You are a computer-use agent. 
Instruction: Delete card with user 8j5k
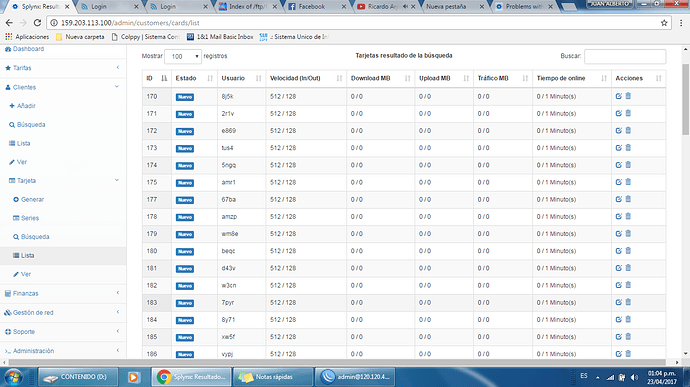(x=628, y=96)
